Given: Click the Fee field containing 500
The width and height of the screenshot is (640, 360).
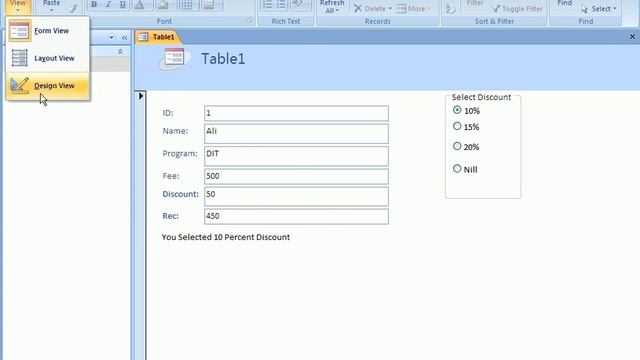Looking at the screenshot, I should coord(296,176).
